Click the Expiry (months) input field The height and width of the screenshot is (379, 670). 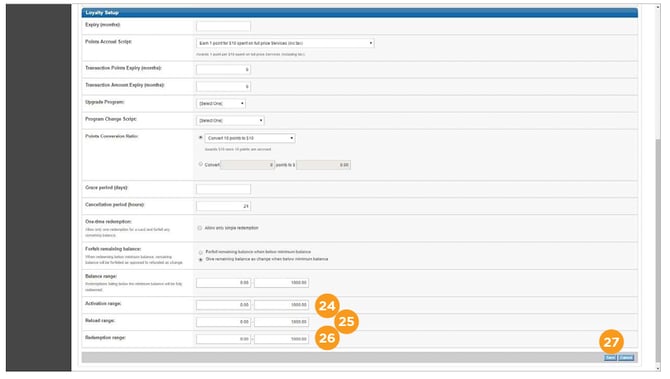click(223, 26)
